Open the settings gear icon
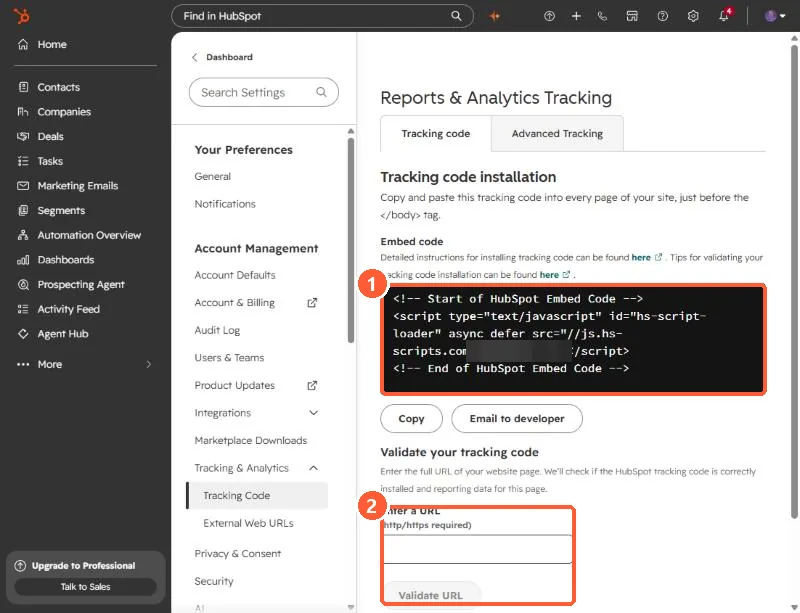 693,16
